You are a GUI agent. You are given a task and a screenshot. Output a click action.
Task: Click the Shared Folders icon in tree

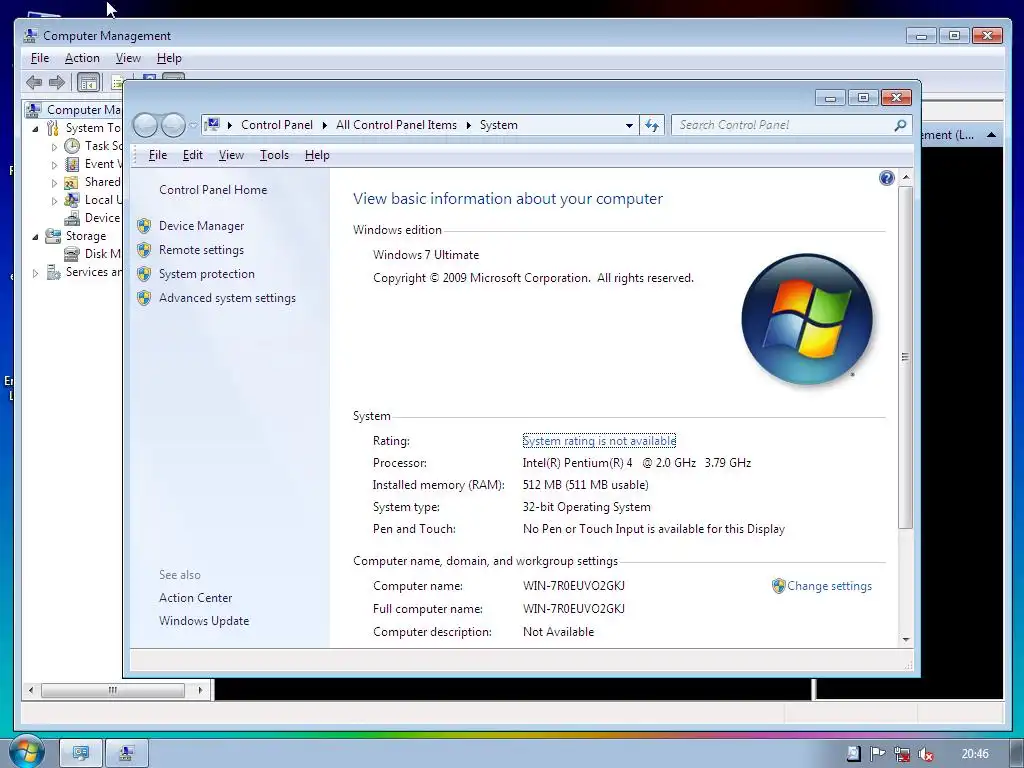71,182
